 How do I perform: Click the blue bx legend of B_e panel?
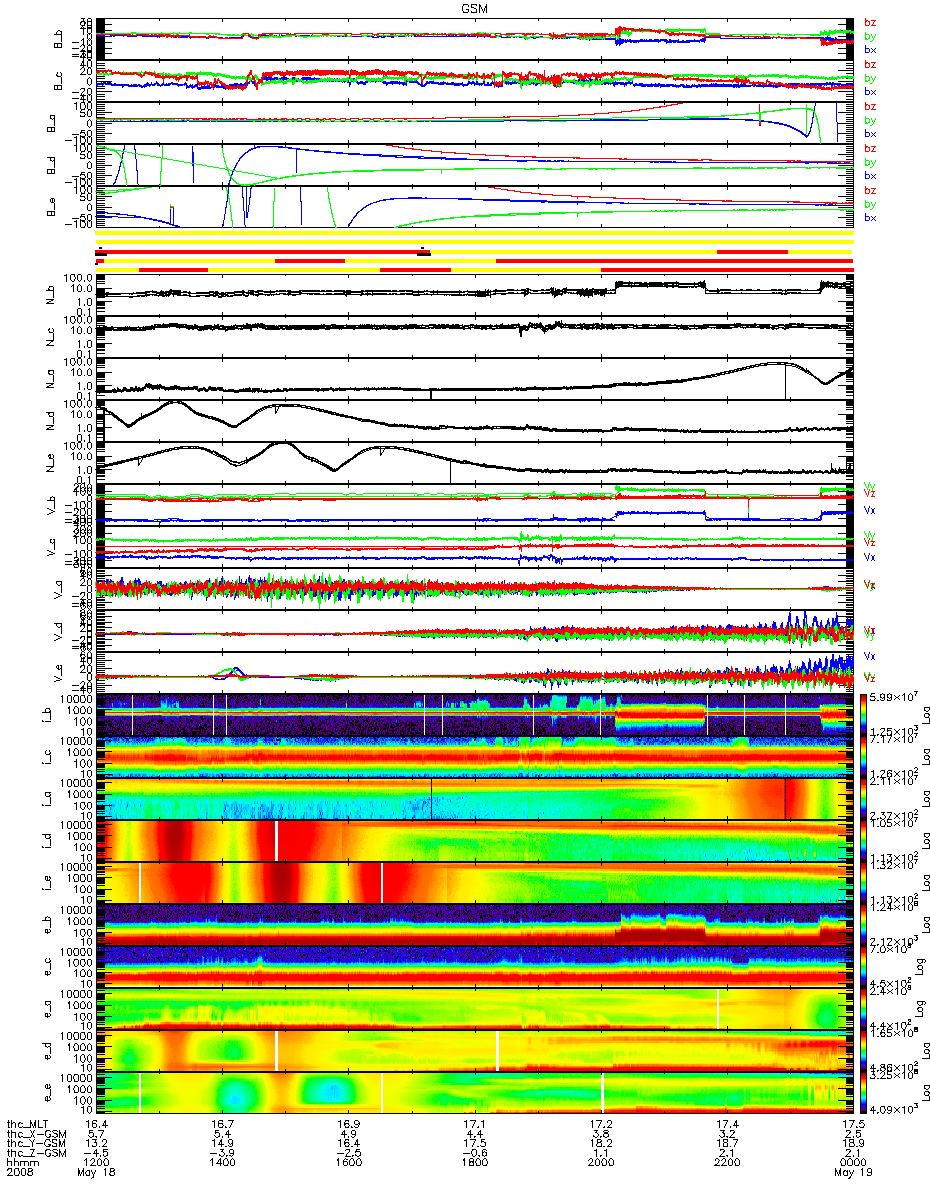(870, 218)
